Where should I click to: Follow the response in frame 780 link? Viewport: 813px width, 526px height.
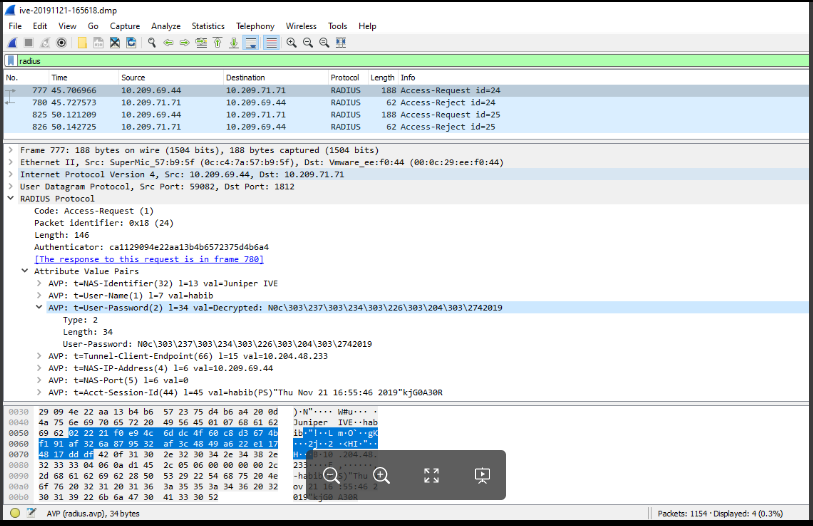coord(149,259)
